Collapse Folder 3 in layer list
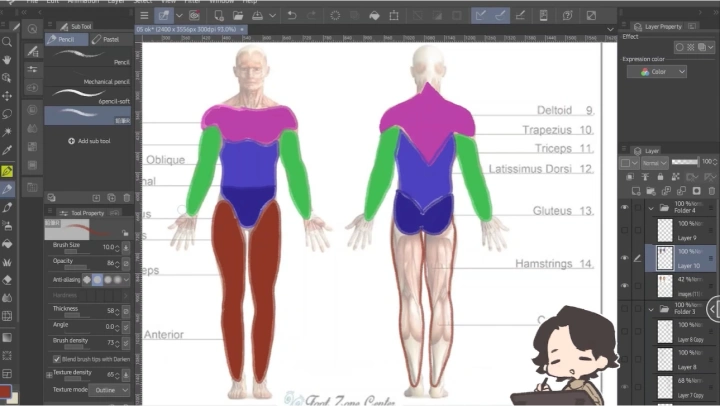 (x=651, y=309)
